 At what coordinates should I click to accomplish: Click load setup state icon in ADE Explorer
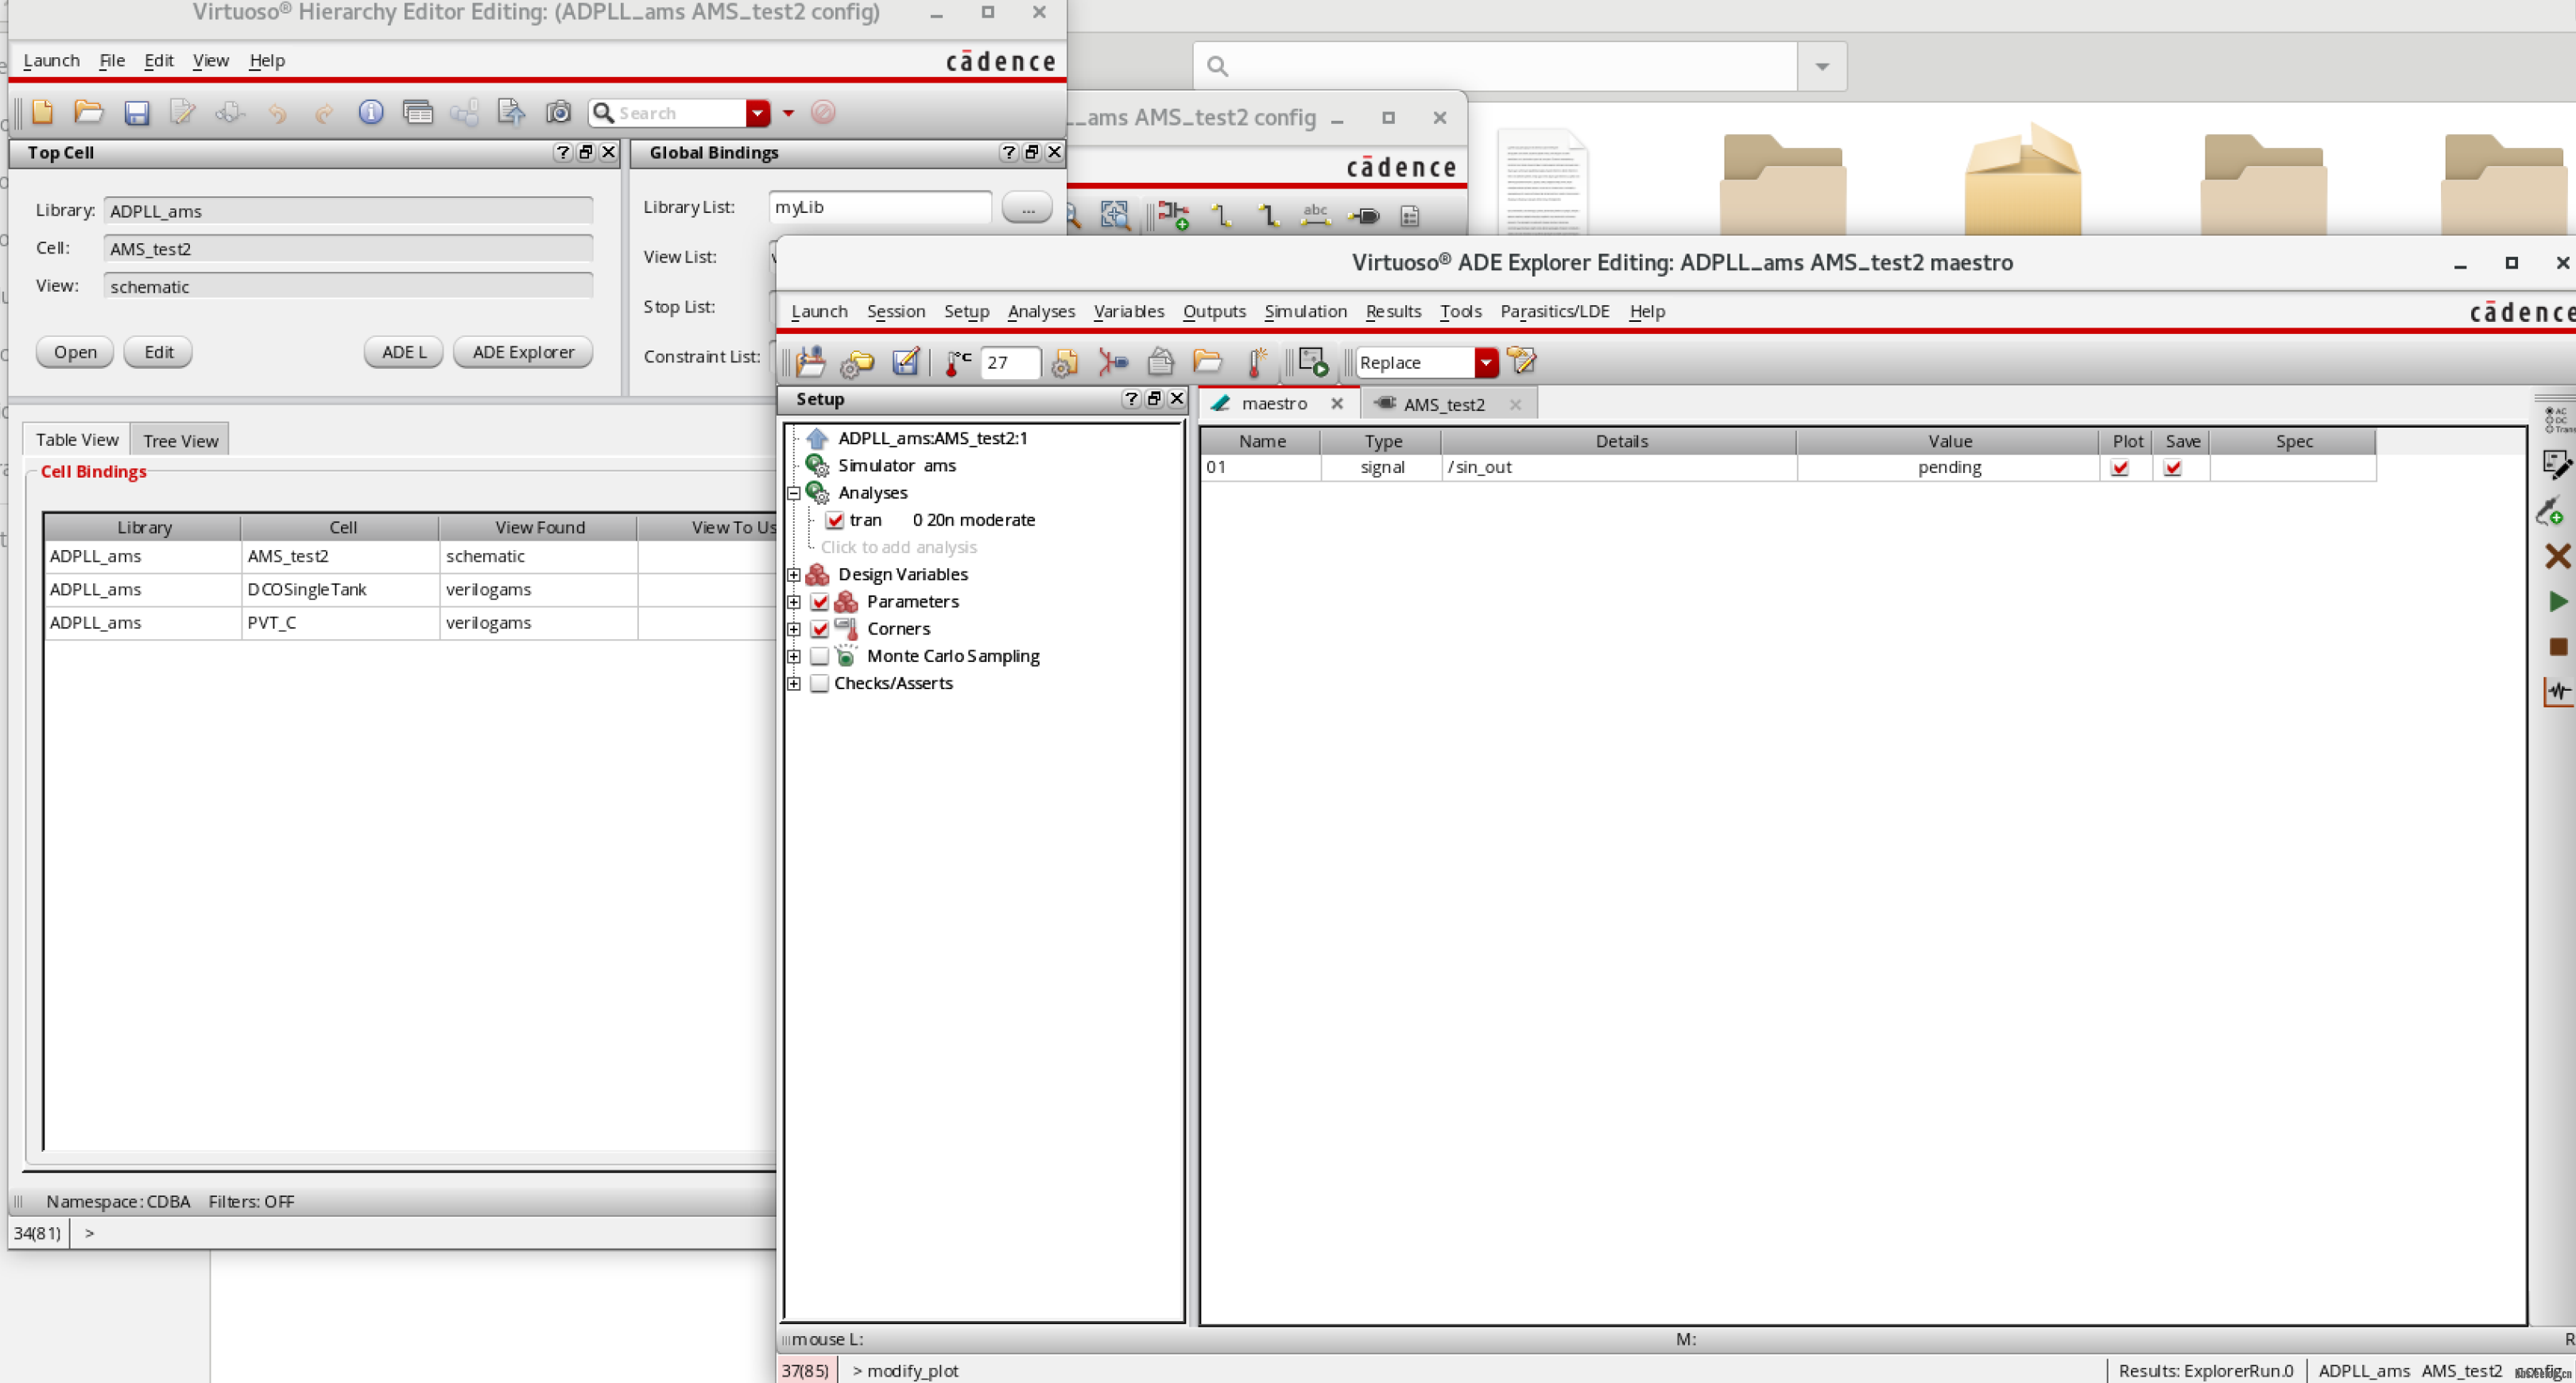pyautogui.click(x=811, y=362)
